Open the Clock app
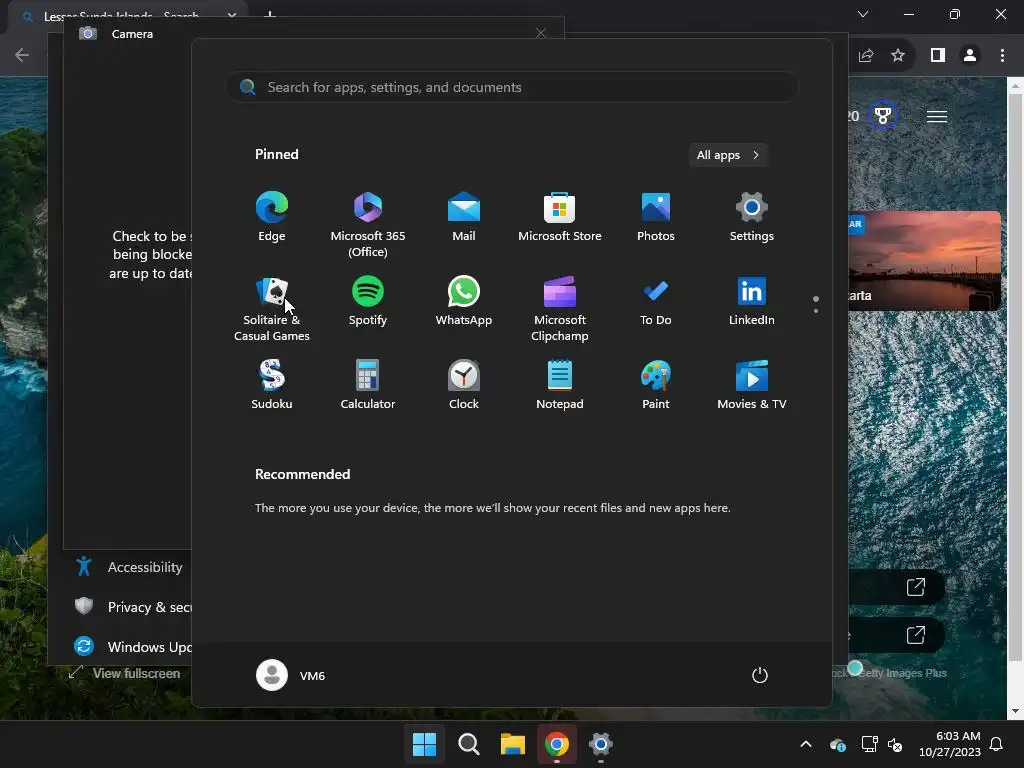The width and height of the screenshot is (1024, 768). pyautogui.click(x=464, y=385)
